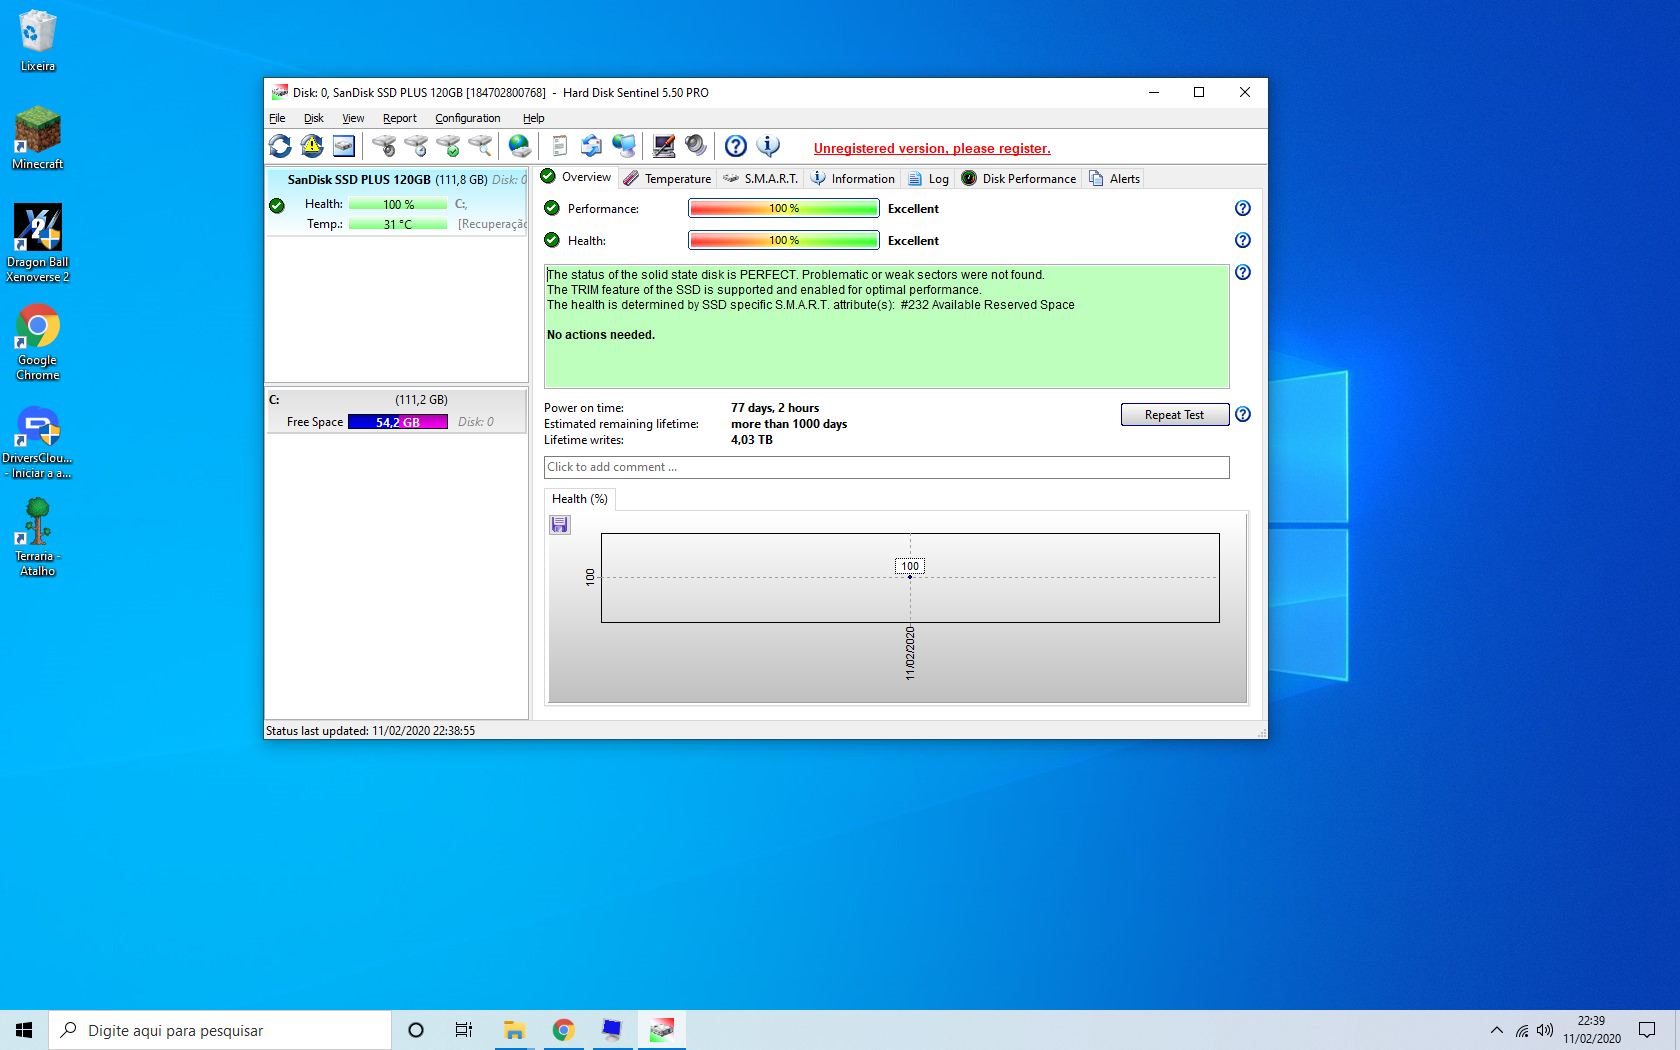Open Dragon Ball Xenoverse 2 desktop shortcut
Viewport: 1680px width, 1050px height.
pyautogui.click(x=38, y=243)
